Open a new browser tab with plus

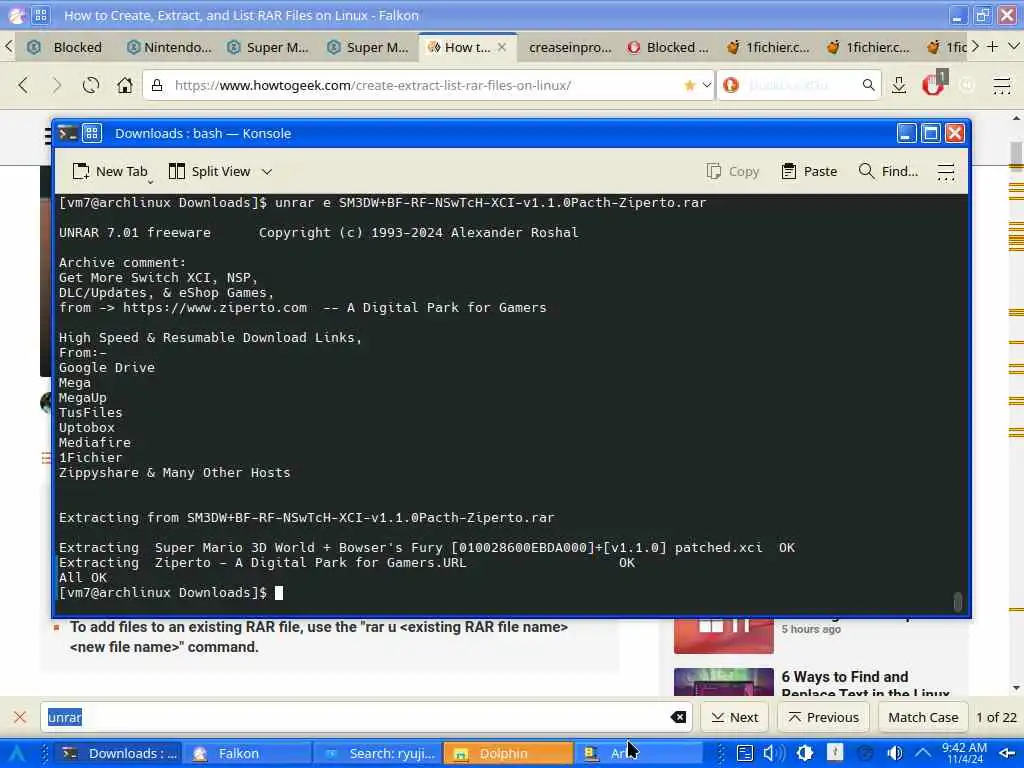coord(992,46)
